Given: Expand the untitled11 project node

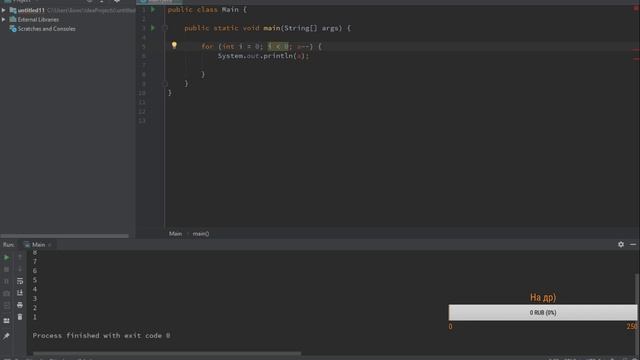Looking at the screenshot, I should click(4, 10).
